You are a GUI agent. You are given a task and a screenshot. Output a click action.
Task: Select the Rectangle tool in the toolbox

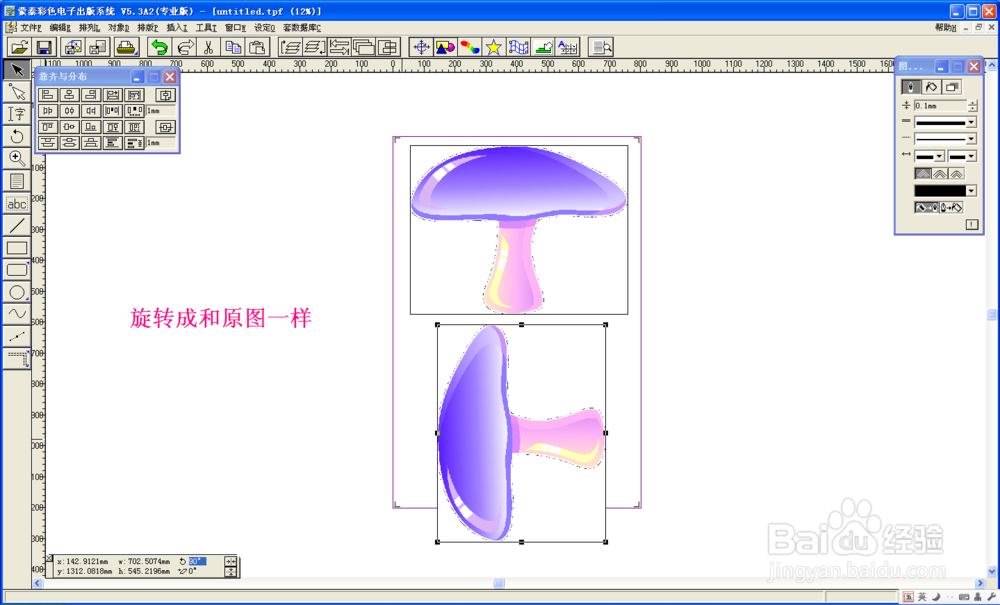[16, 247]
